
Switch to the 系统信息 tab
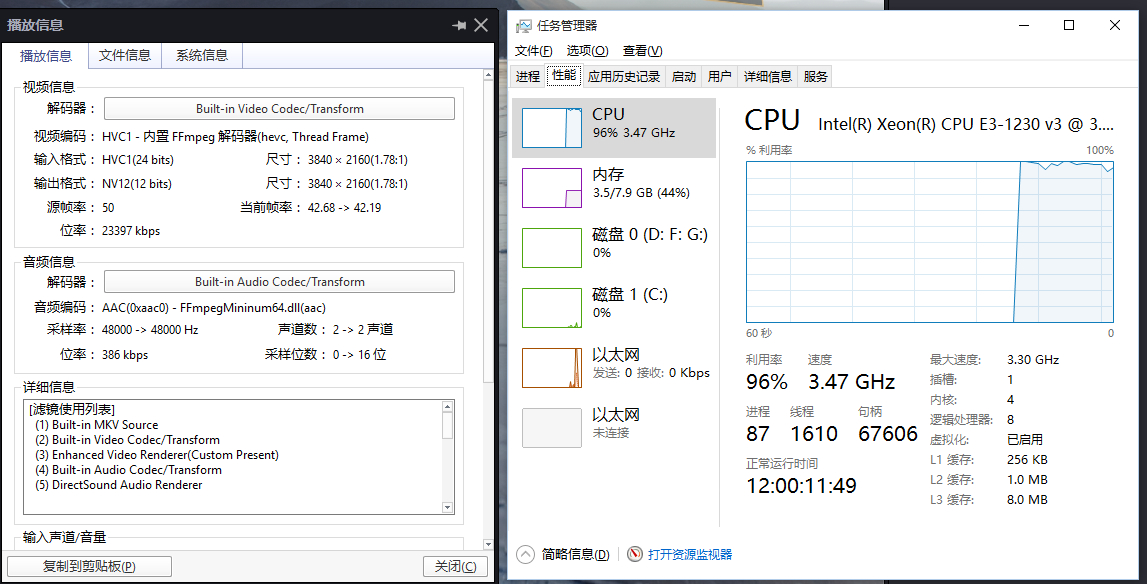pyautogui.click(x=202, y=56)
